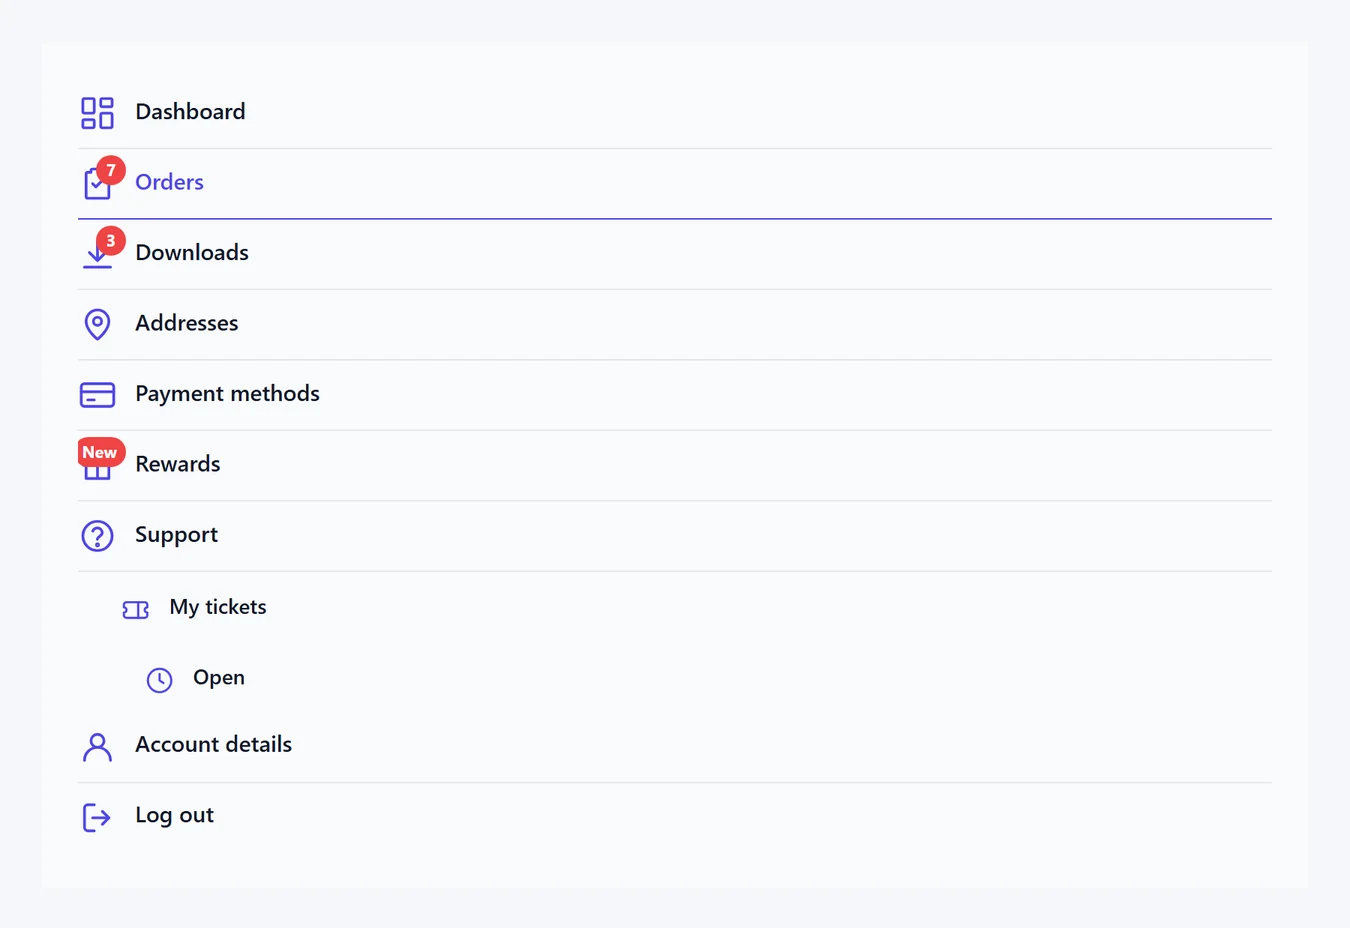Screen dimensions: 1350x928
Task: Open the Dashboard menu item
Action: [x=675, y=113]
